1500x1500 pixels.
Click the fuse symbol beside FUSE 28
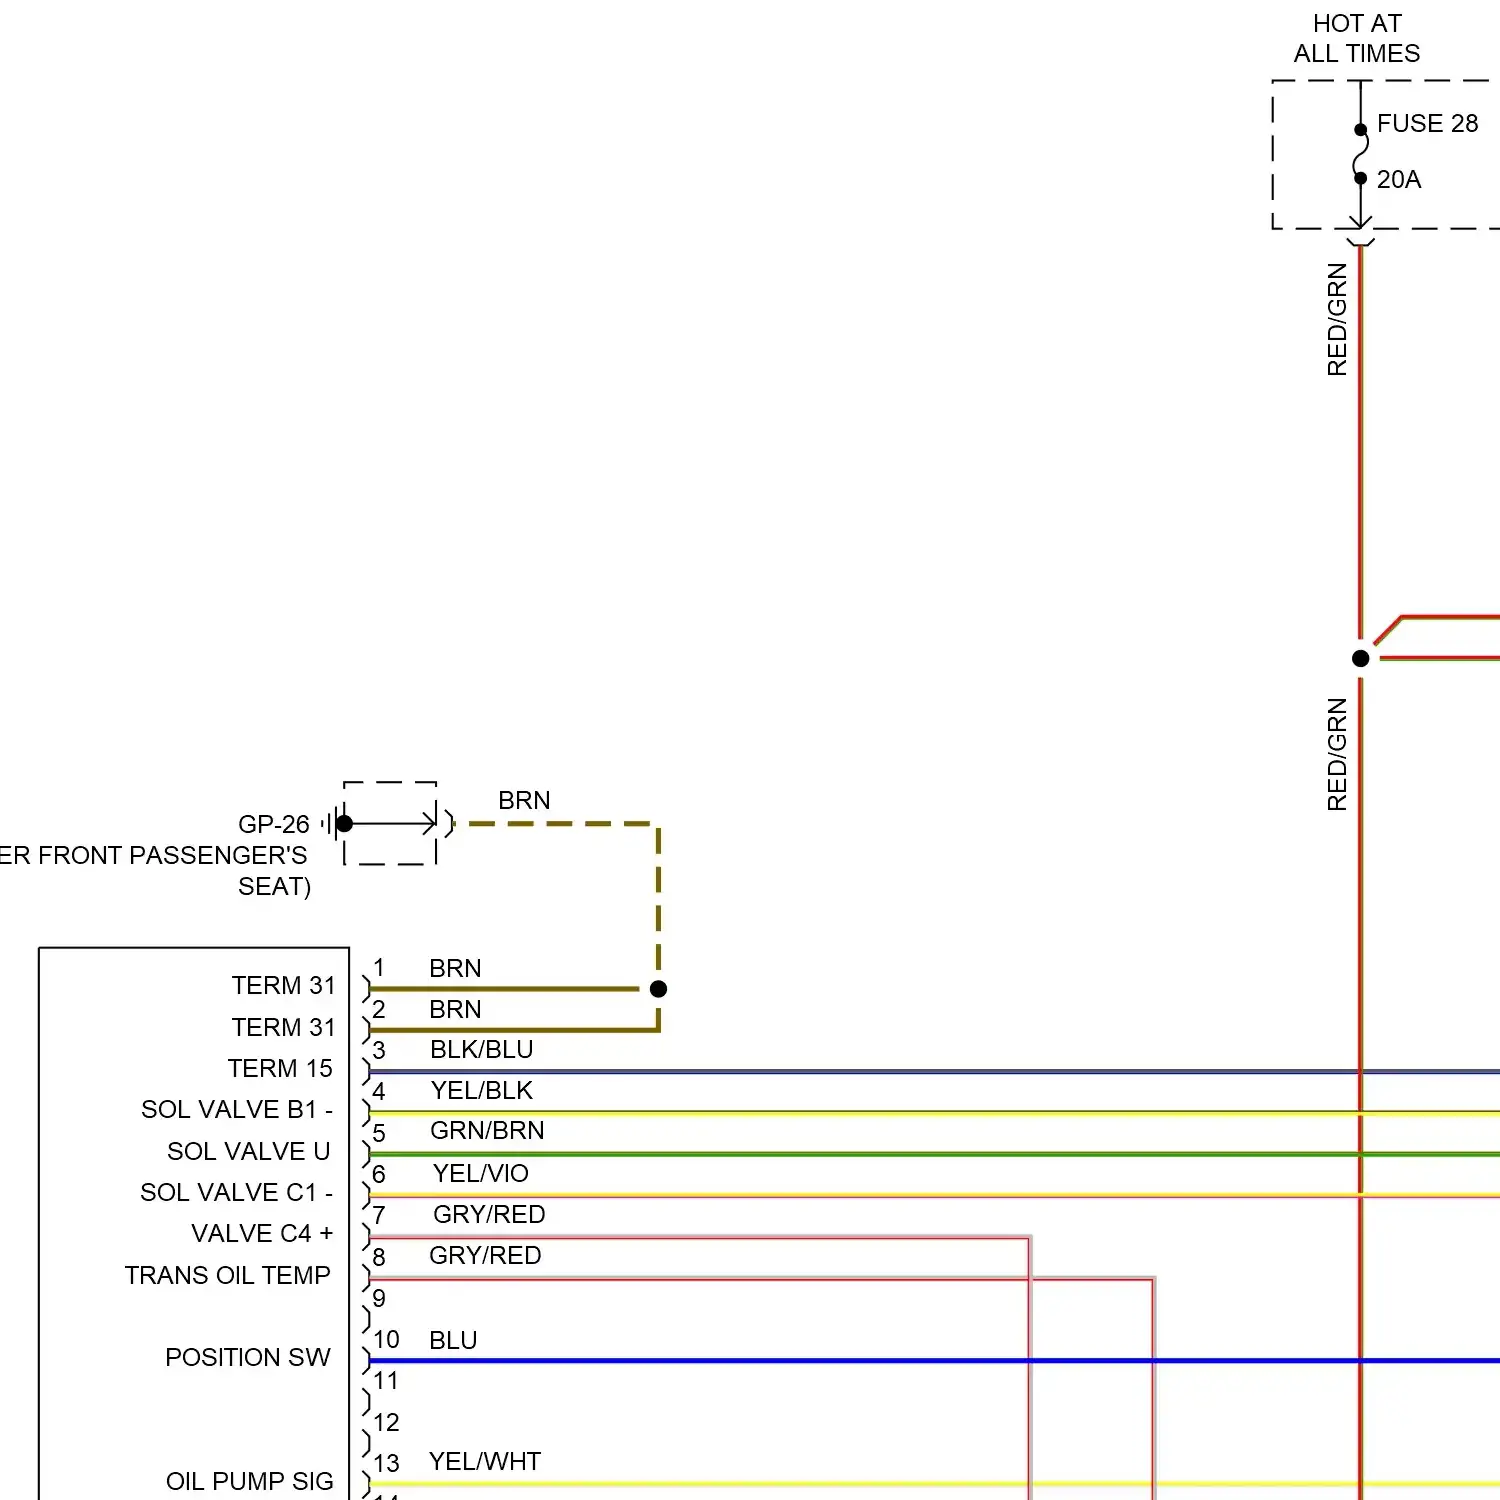pos(1361,154)
